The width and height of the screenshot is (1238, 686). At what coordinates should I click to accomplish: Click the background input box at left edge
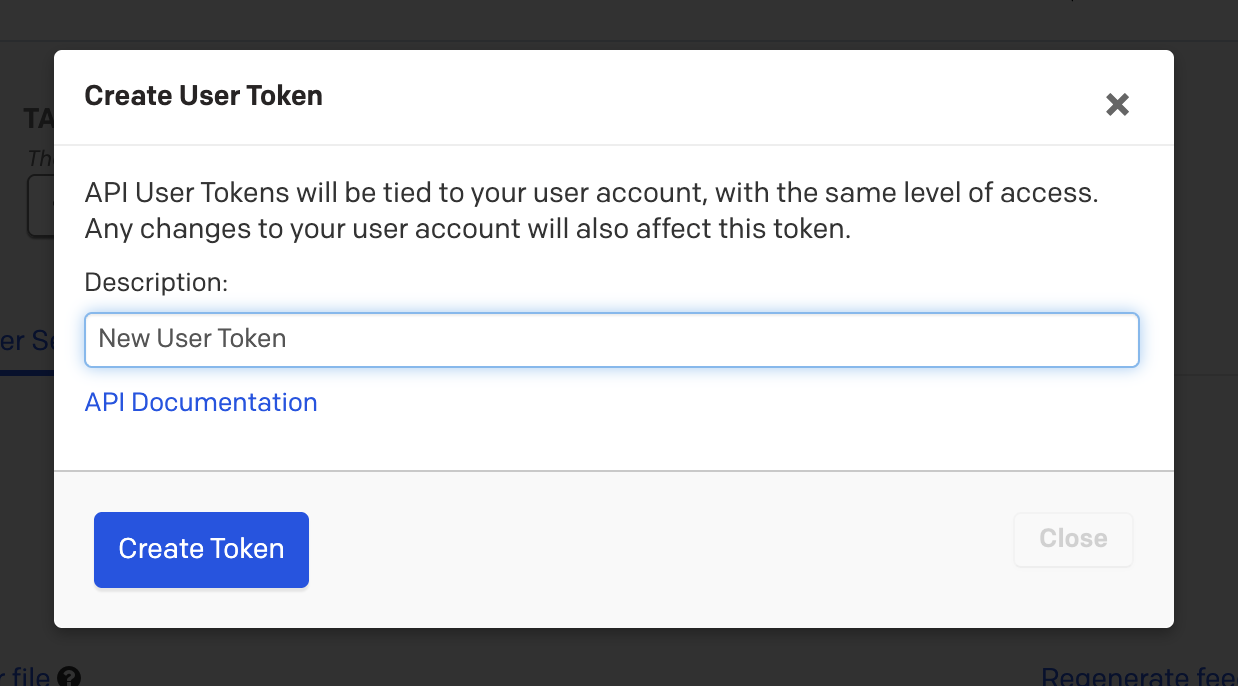40,206
